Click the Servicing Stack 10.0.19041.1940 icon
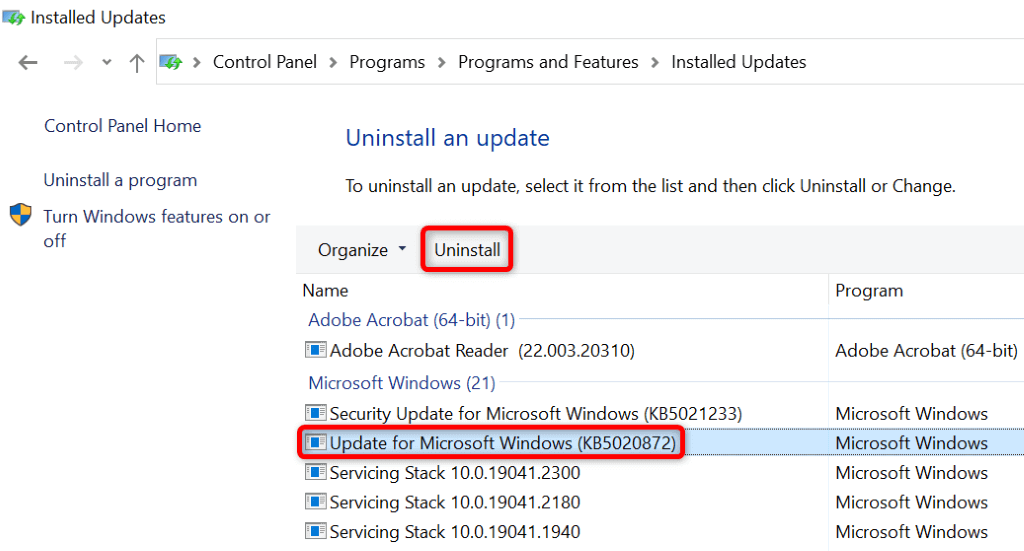 click(317, 531)
